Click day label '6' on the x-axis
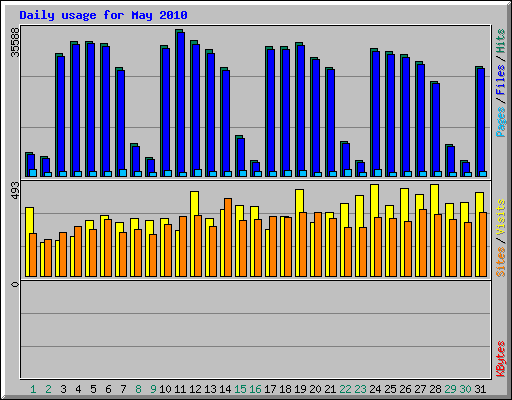Image resolution: width=512 pixels, height=400 pixels. (x=108, y=389)
